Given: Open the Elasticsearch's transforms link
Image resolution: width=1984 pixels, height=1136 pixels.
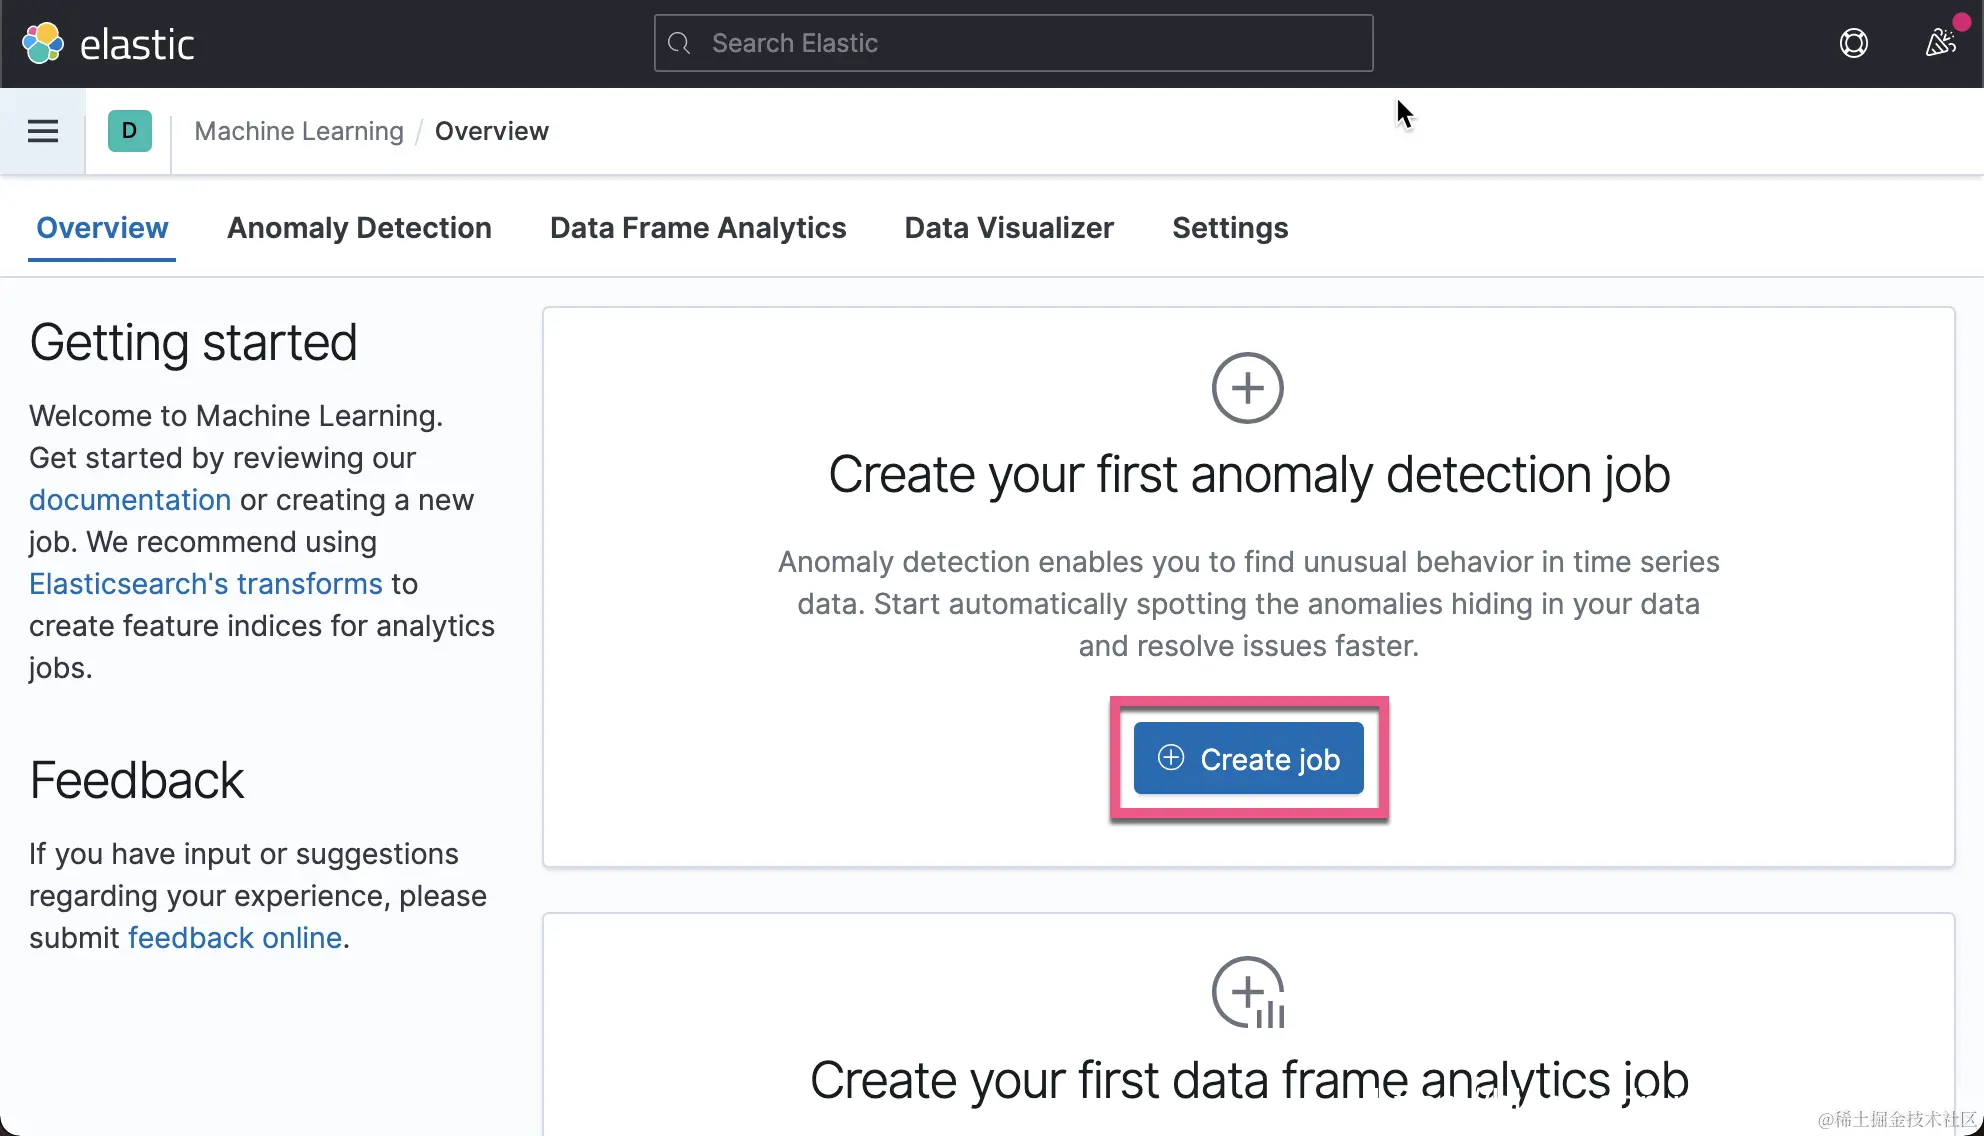Looking at the screenshot, I should coord(205,584).
